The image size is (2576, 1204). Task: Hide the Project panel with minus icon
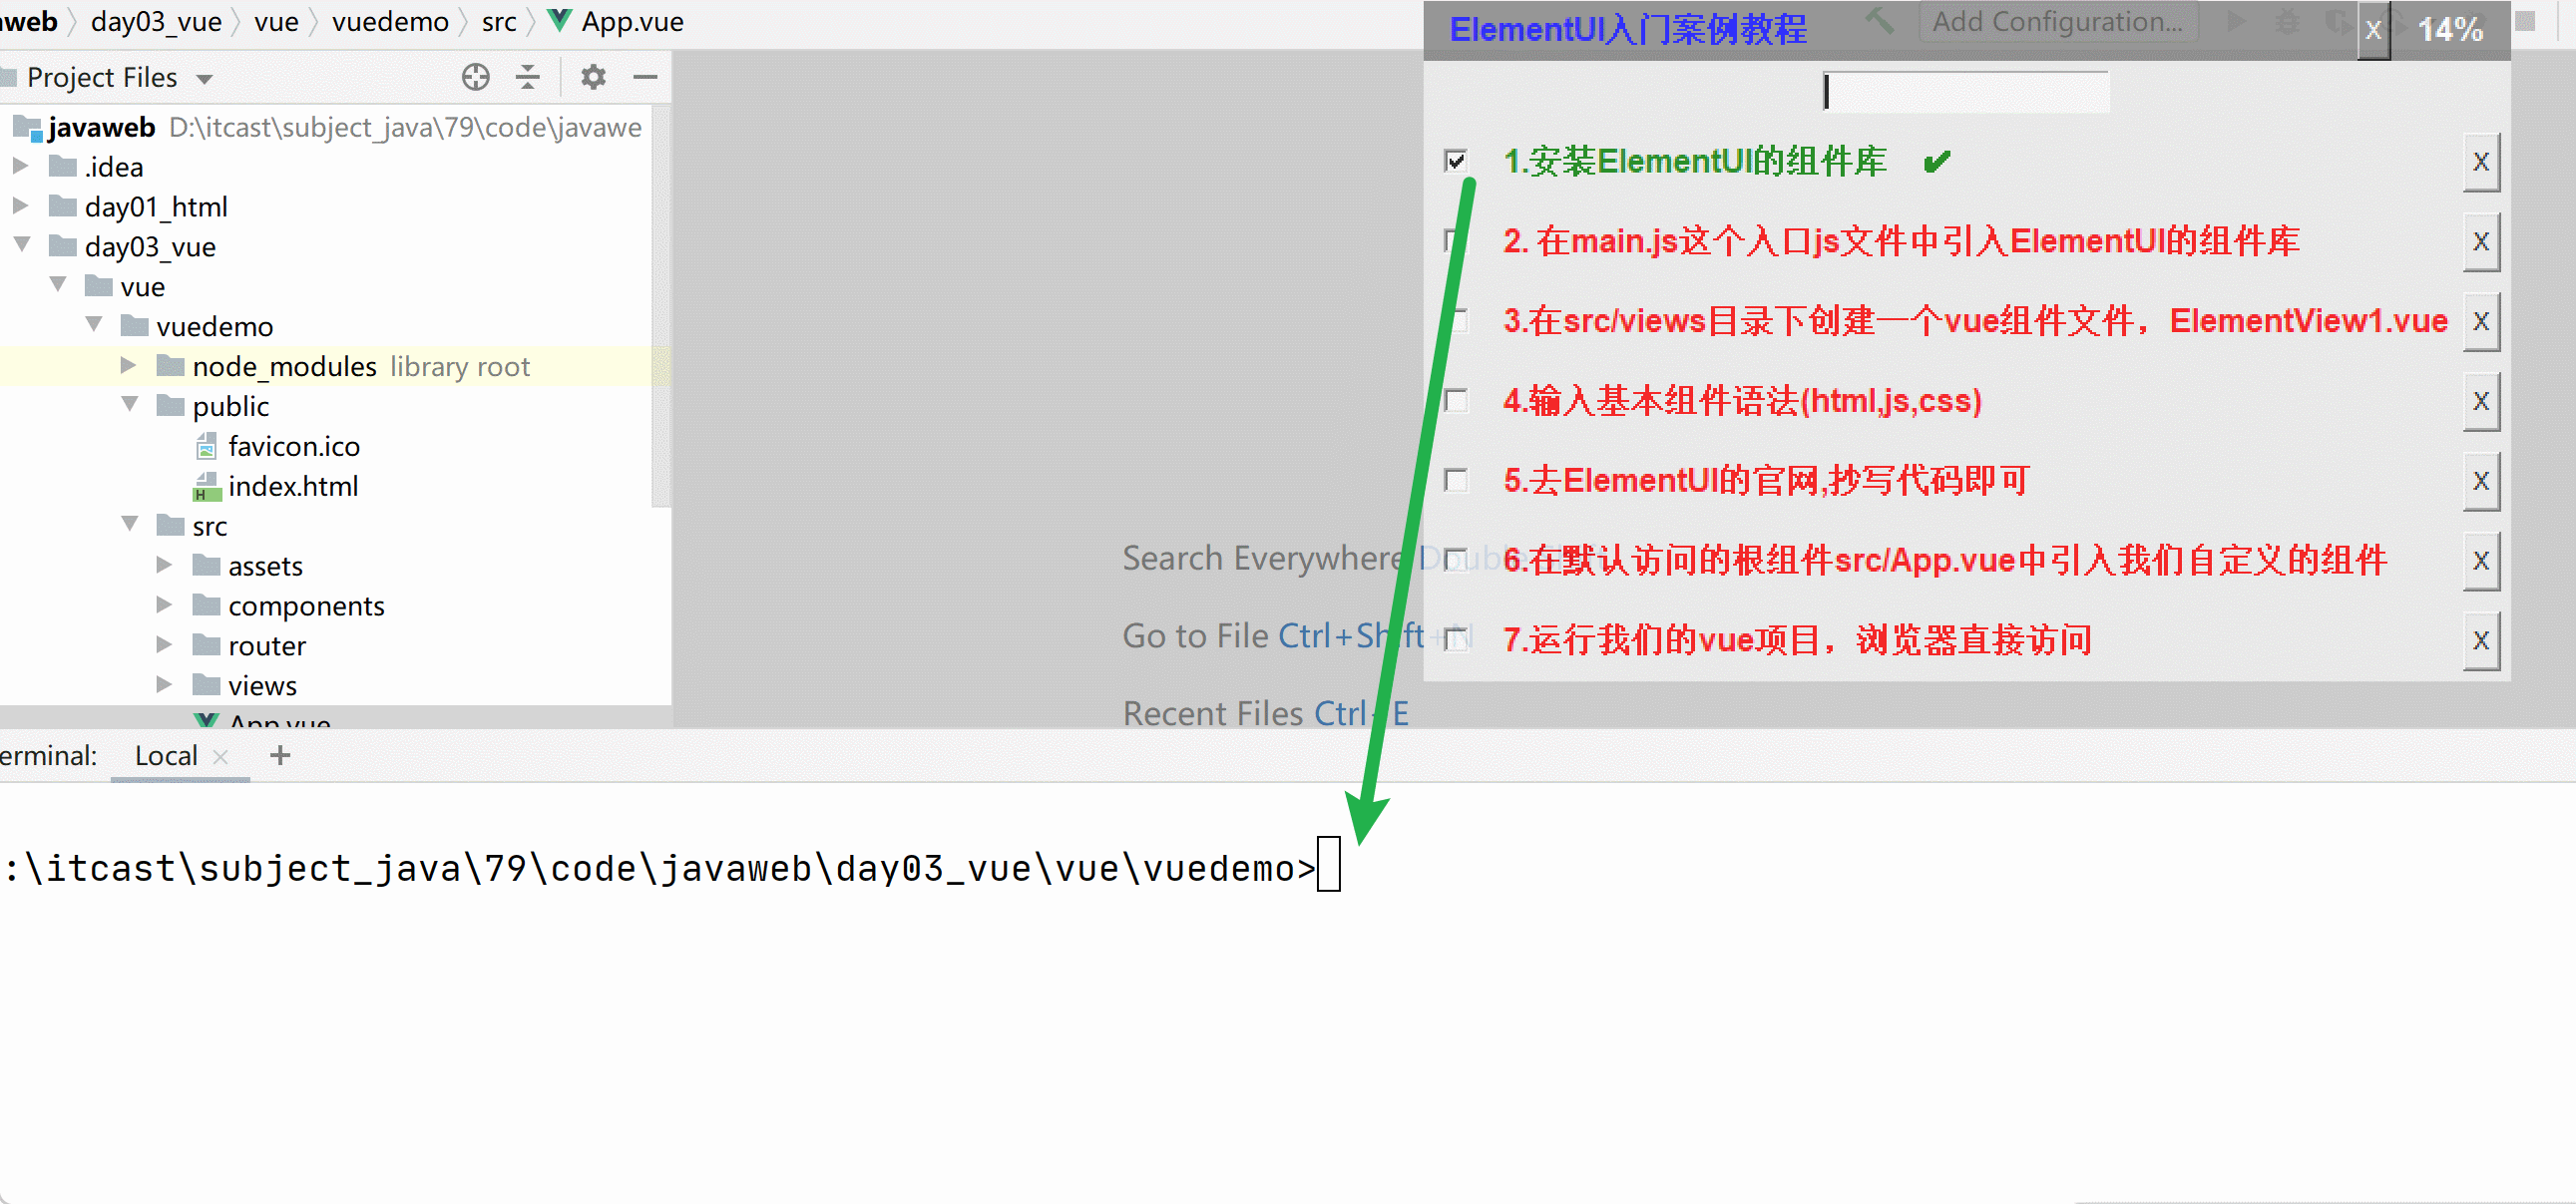coord(646,77)
